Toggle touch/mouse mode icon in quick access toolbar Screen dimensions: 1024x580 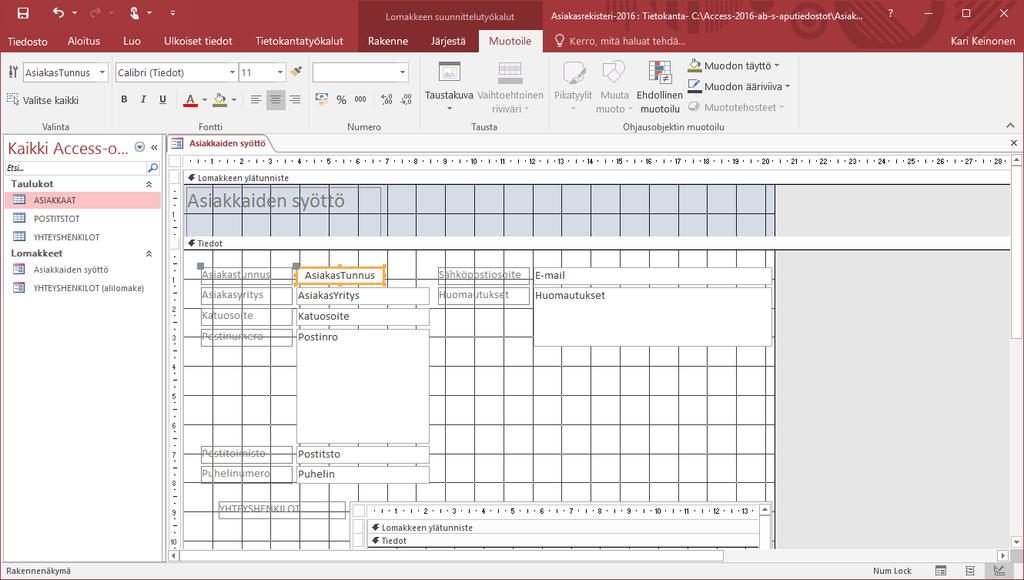coord(135,13)
